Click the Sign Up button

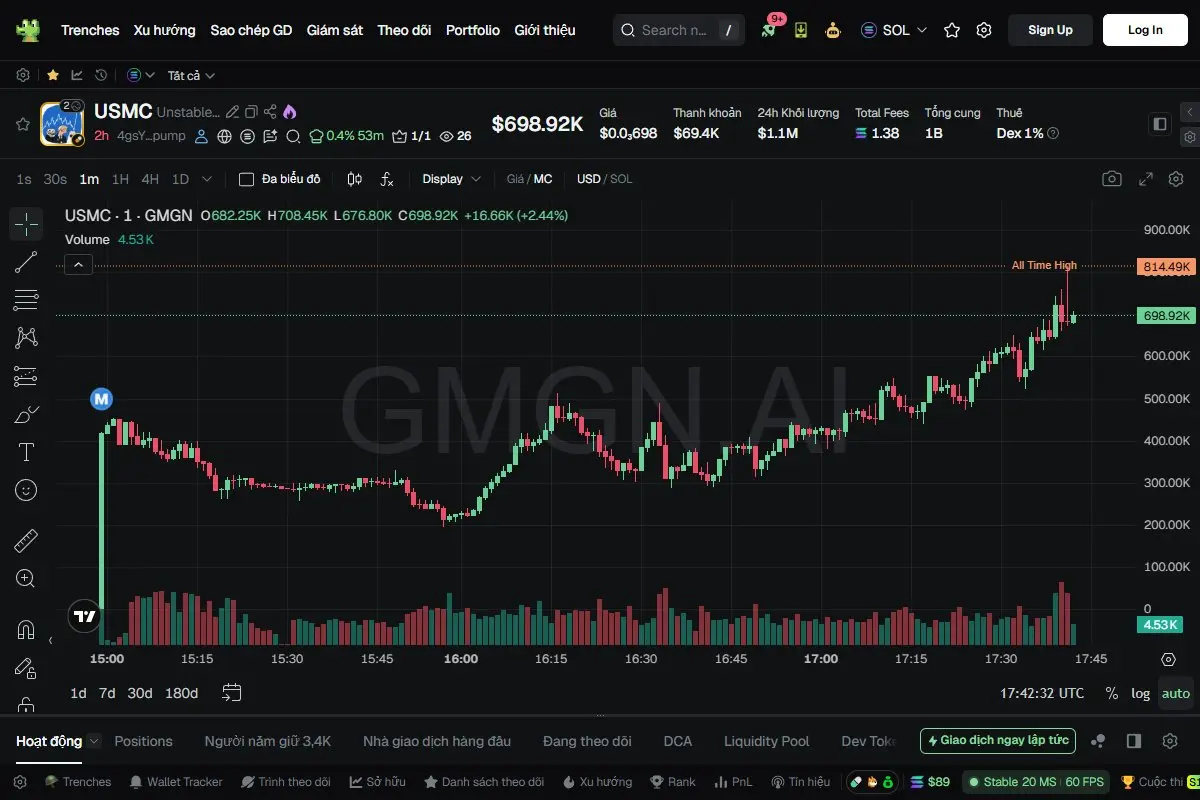[x=1050, y=30]
